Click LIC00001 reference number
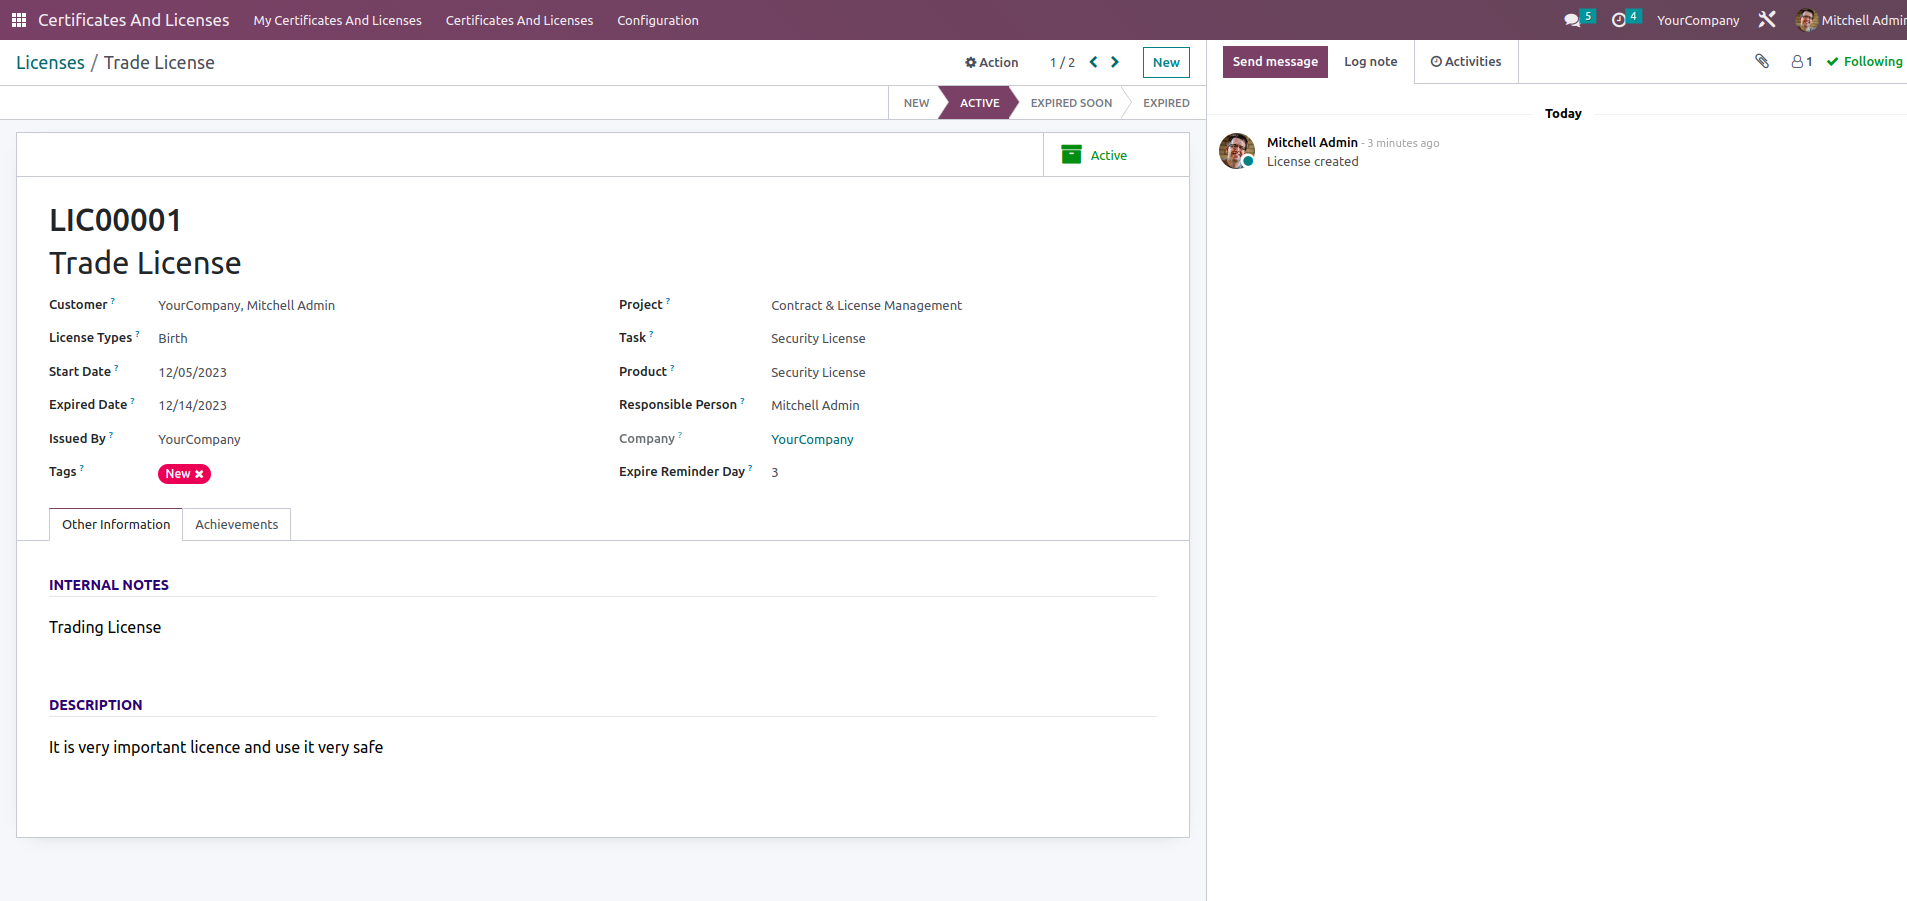The height and width of the screenshot is (901, 1907). point(115,220)
